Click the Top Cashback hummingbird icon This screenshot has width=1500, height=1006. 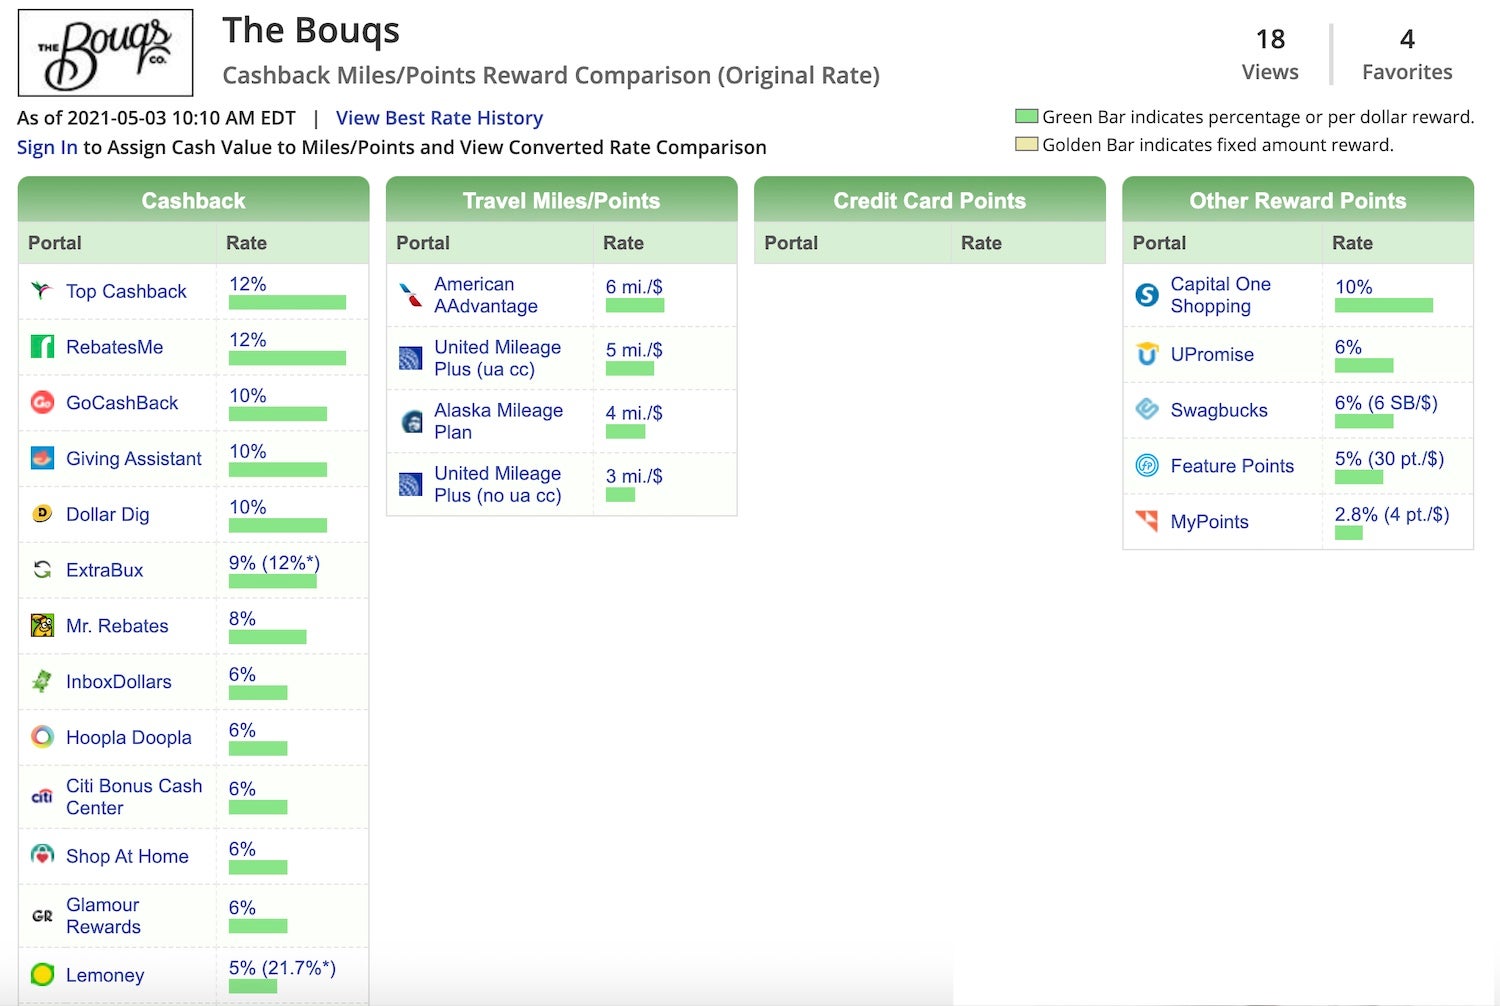pyautogui.click(x=42, y=291)
